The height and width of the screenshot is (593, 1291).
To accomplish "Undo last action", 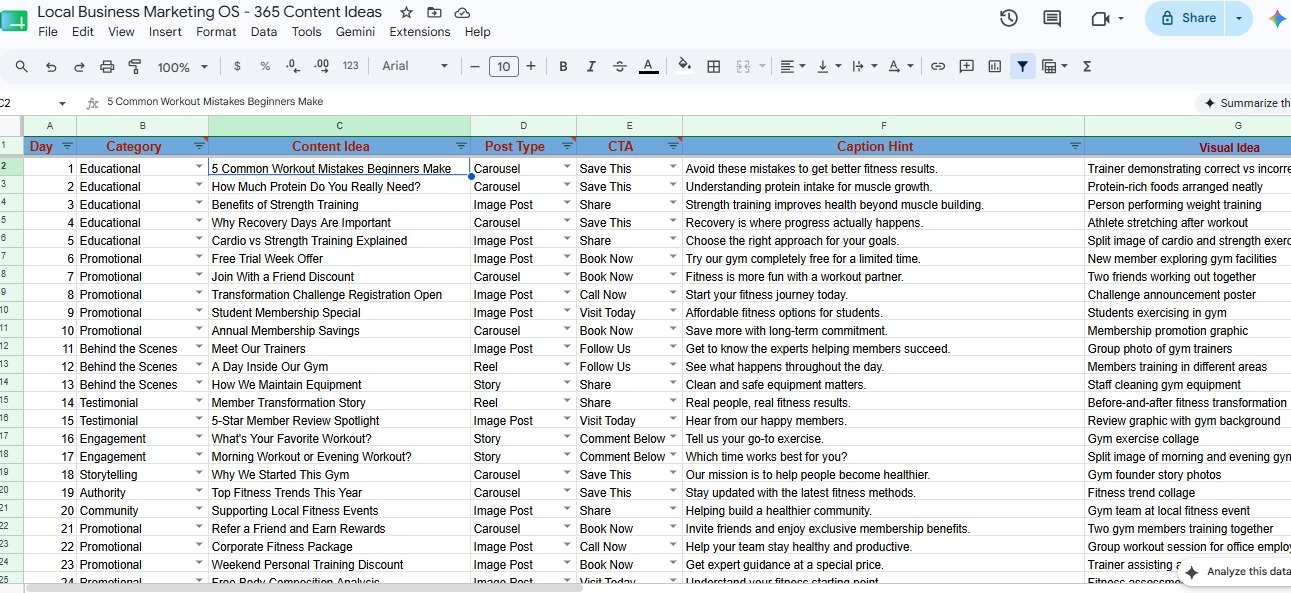I will coord(51,67).
